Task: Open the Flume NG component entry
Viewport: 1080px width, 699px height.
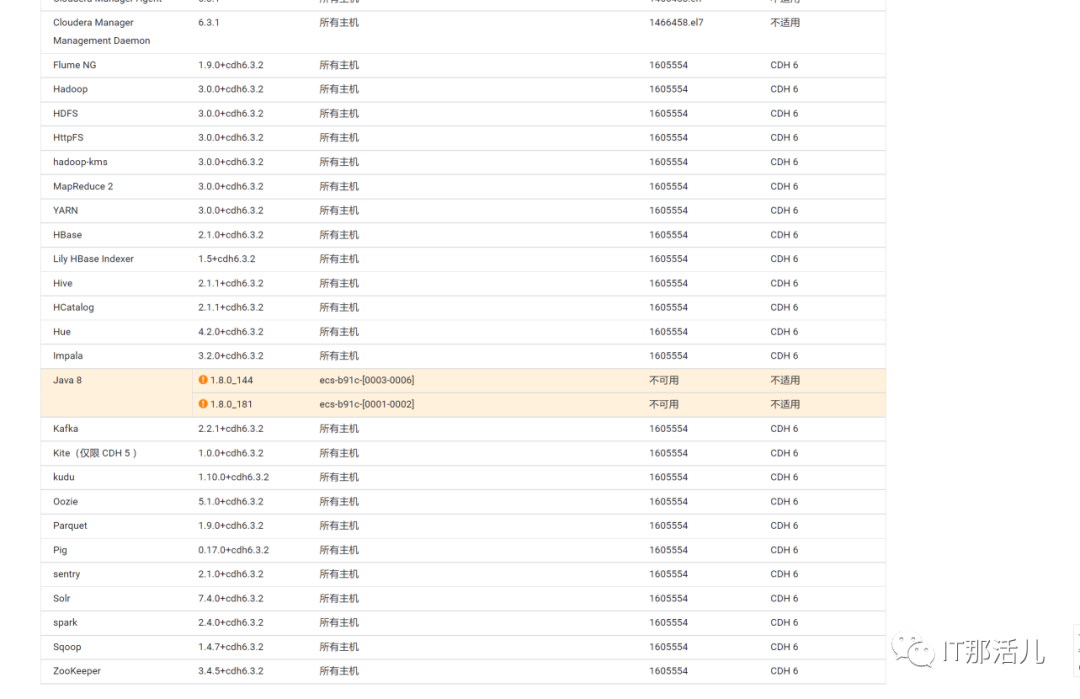Action: (75, 65)
